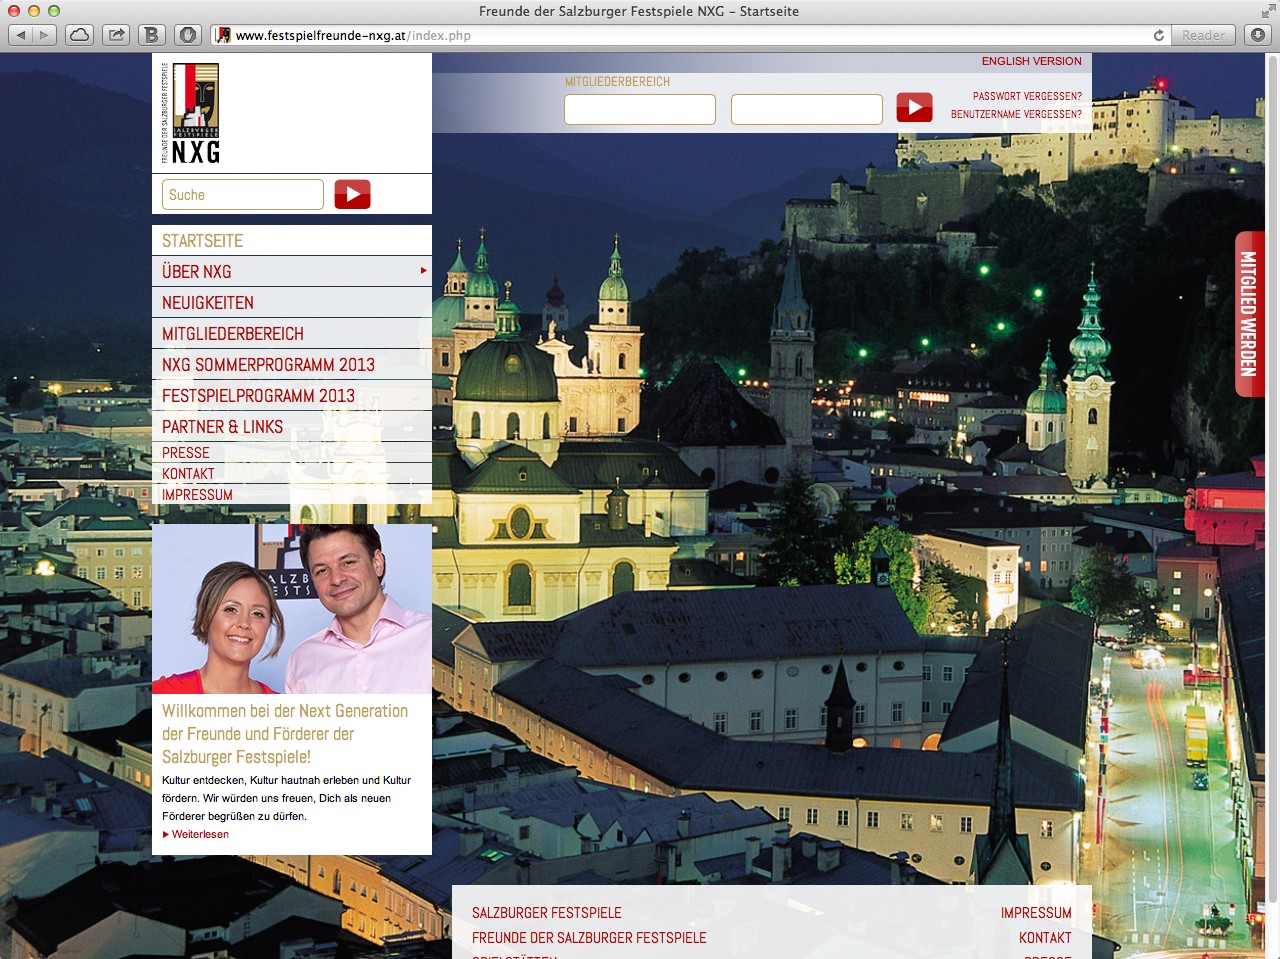Image resolution: width=1280 pixels, height=959 pixels.
Task: Click Passwort vergessen link
Action: (x=1027, y=96)
